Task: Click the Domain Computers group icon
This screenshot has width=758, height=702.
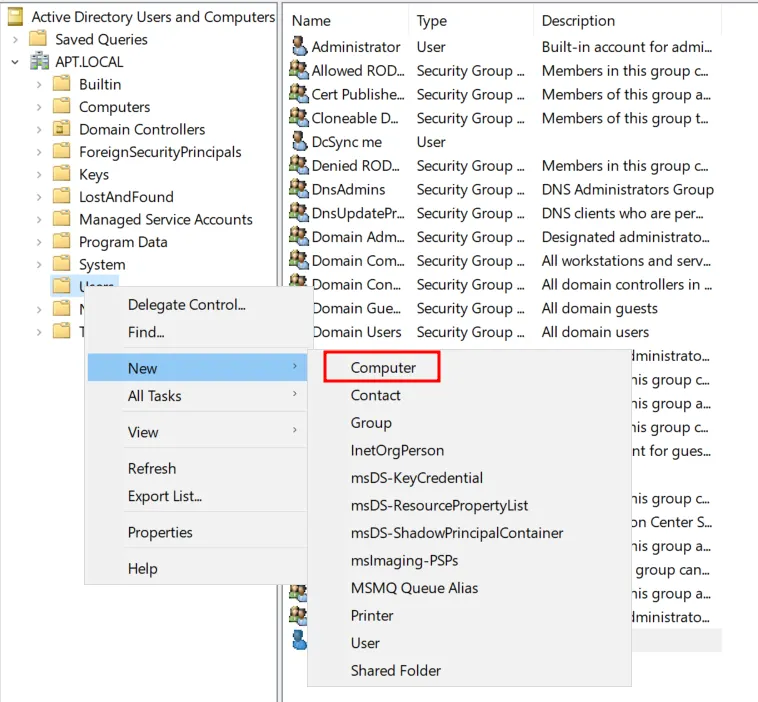Action: coord(299,260)
